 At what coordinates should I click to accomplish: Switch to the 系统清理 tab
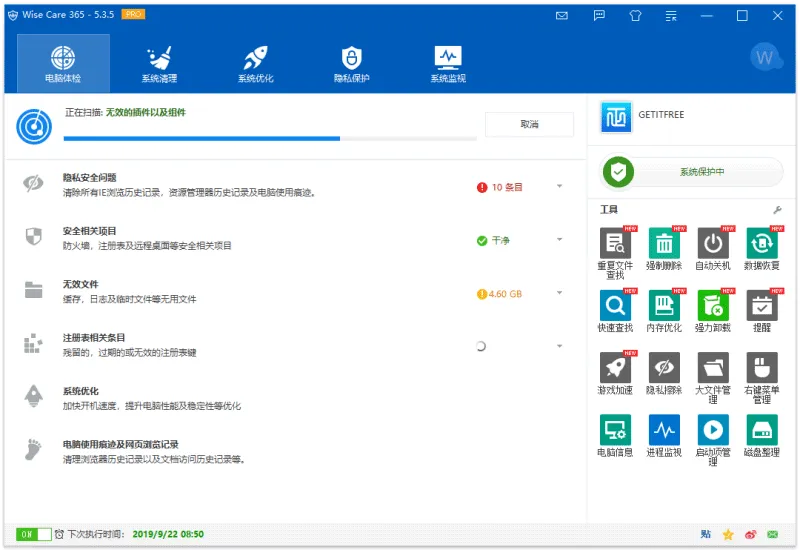point(160,63)
